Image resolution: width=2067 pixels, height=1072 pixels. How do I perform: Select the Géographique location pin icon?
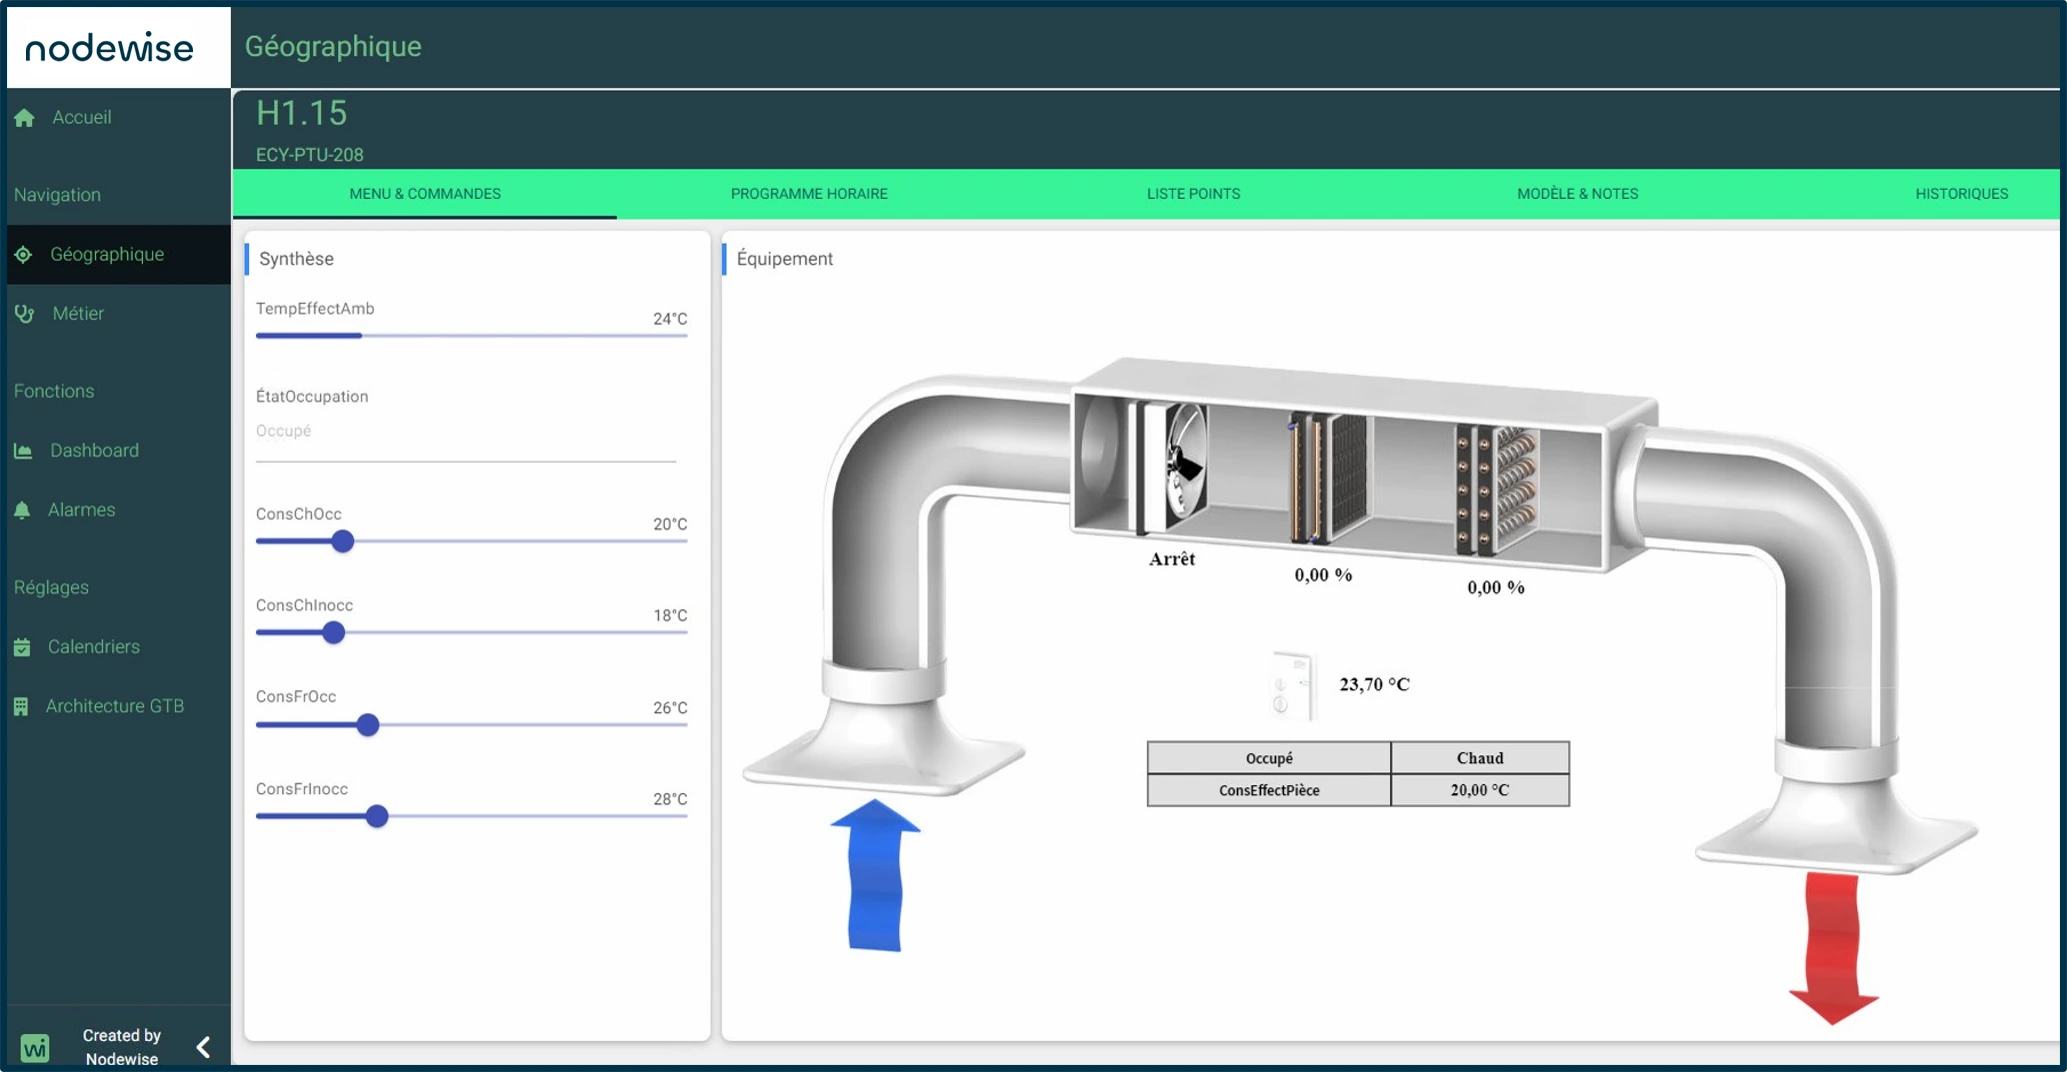click(23, 255)
